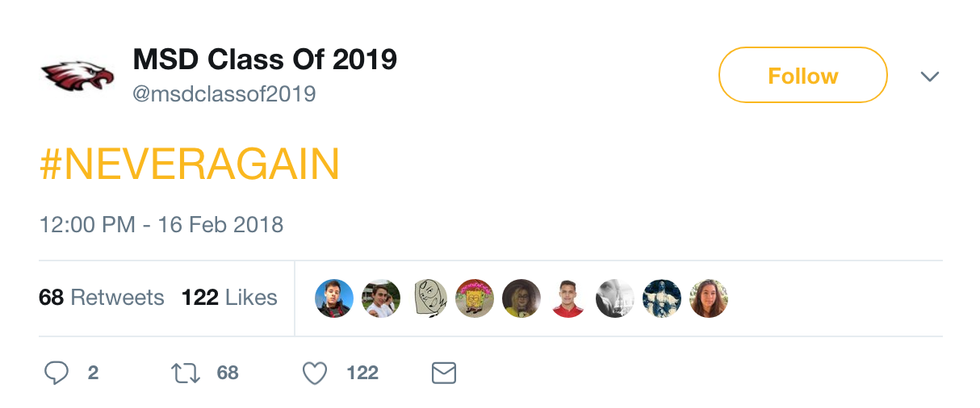The height and width of the screenshot is (408, 980).
Task: Click the 12:00 PM - 16 Feb 2018 timestamp
Action: coord(161,224)
